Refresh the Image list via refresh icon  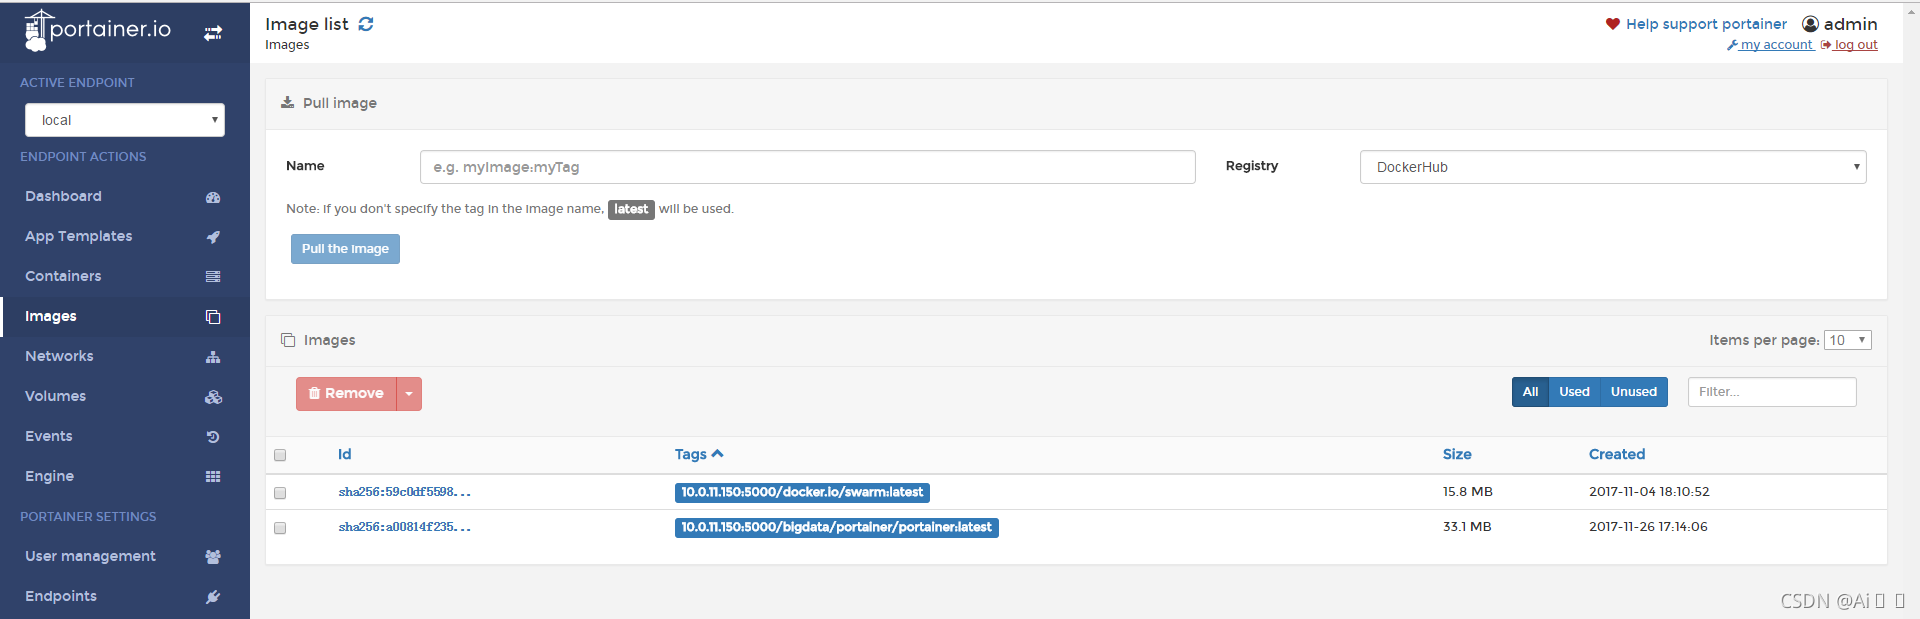(x=366, y=24)
